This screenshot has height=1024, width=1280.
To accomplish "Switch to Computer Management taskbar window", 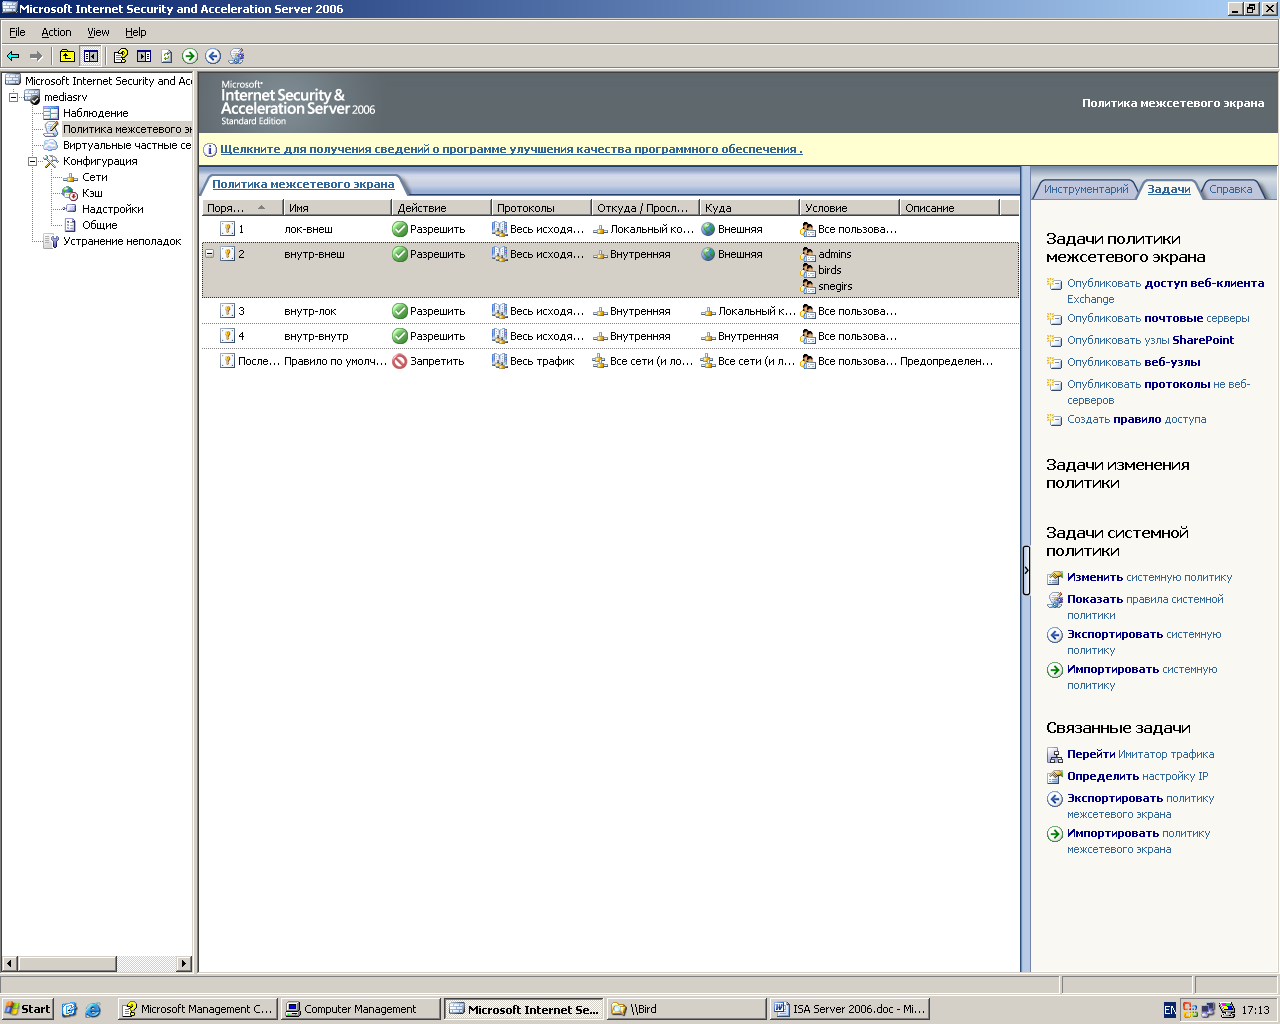I will click(360, 1009).
